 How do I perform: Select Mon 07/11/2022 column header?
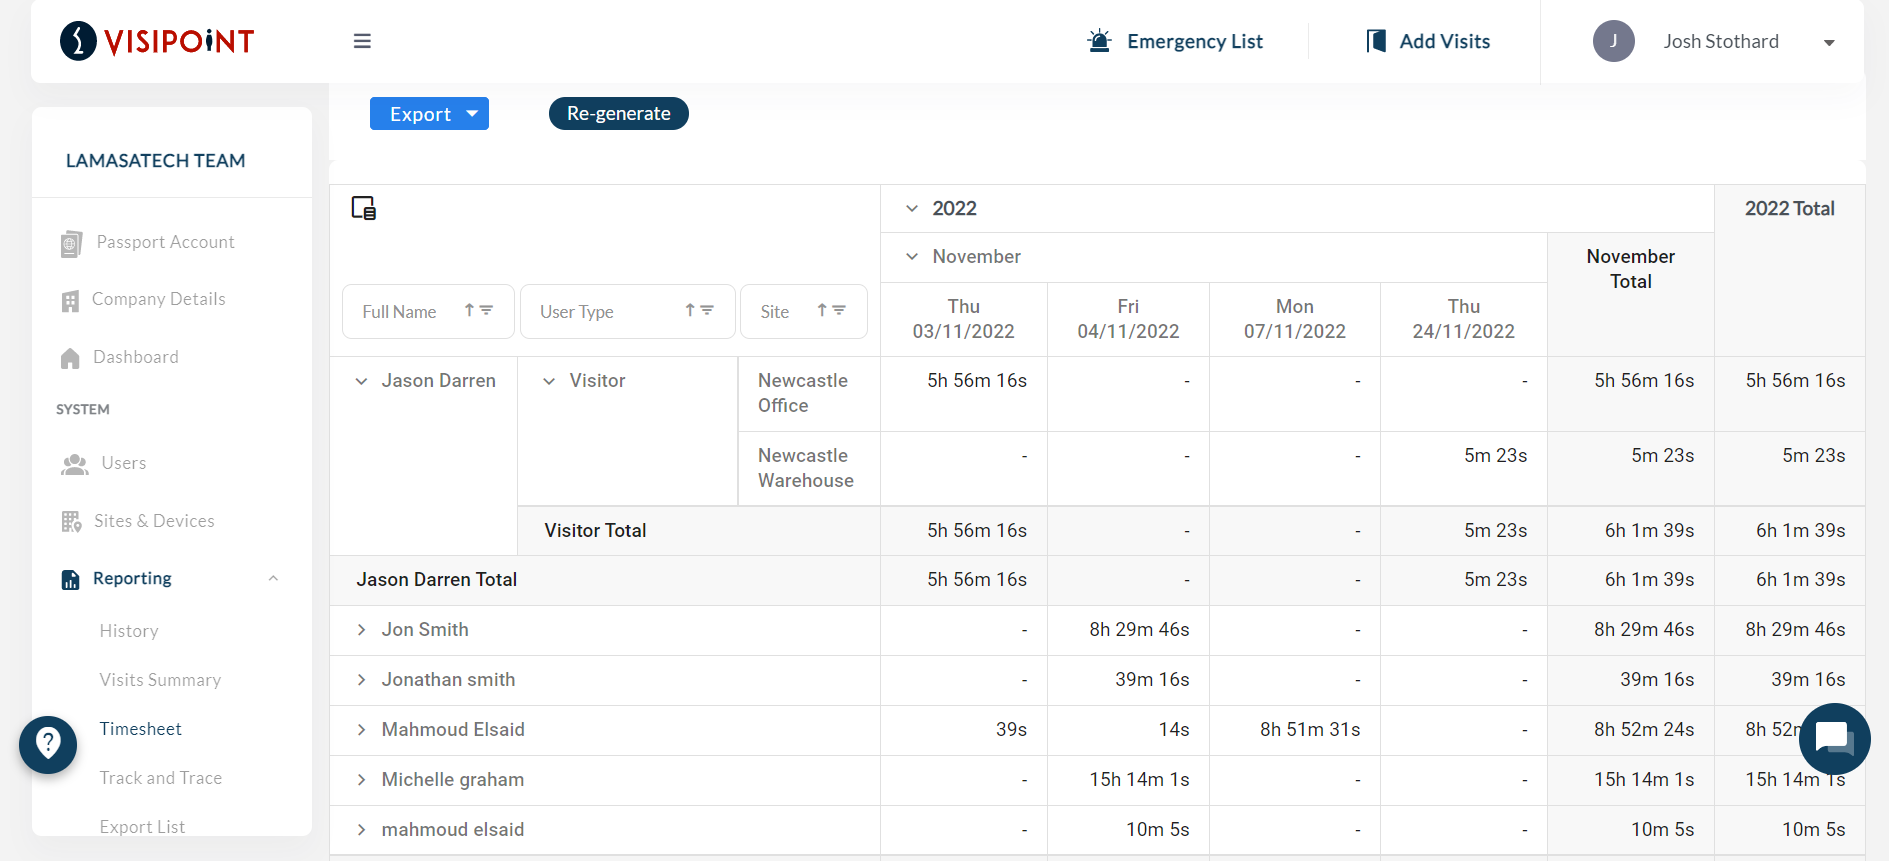1295,319
